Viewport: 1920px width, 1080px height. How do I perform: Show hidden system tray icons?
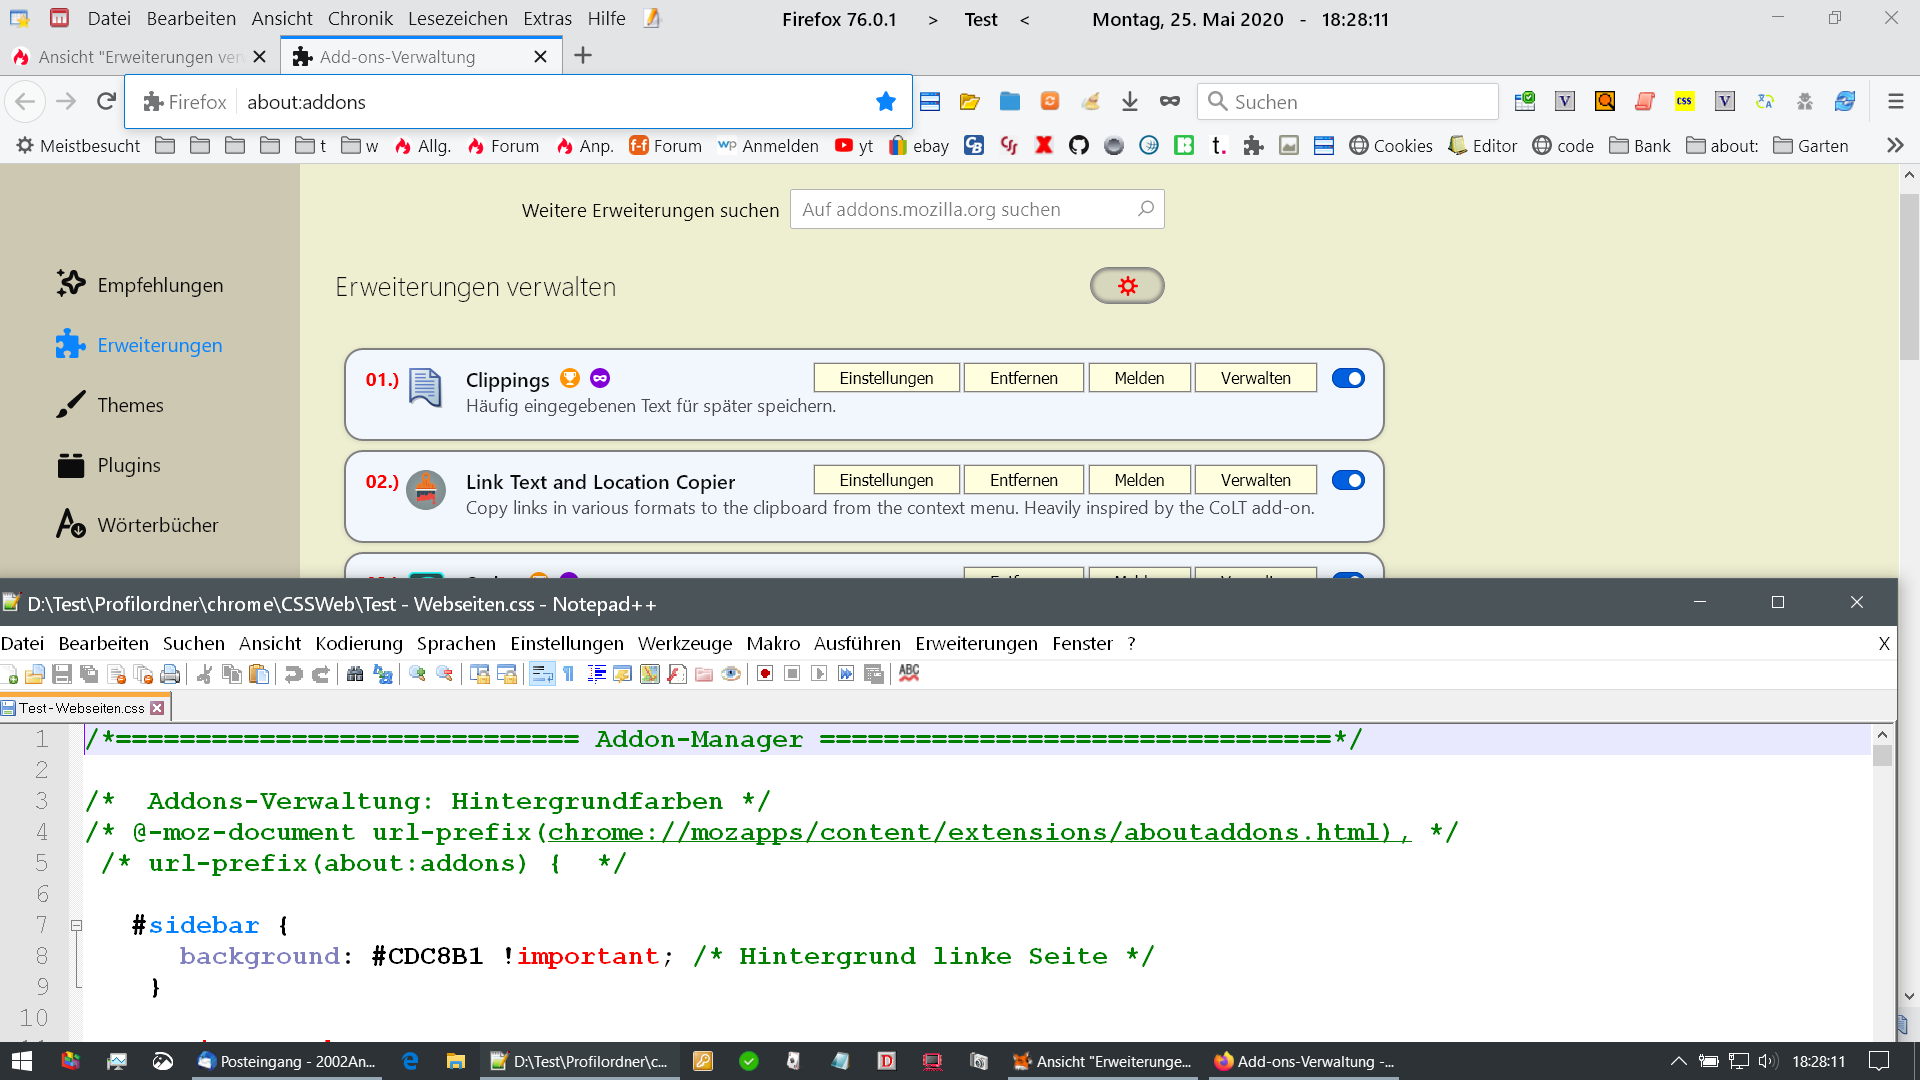tap(1678, 1061)
